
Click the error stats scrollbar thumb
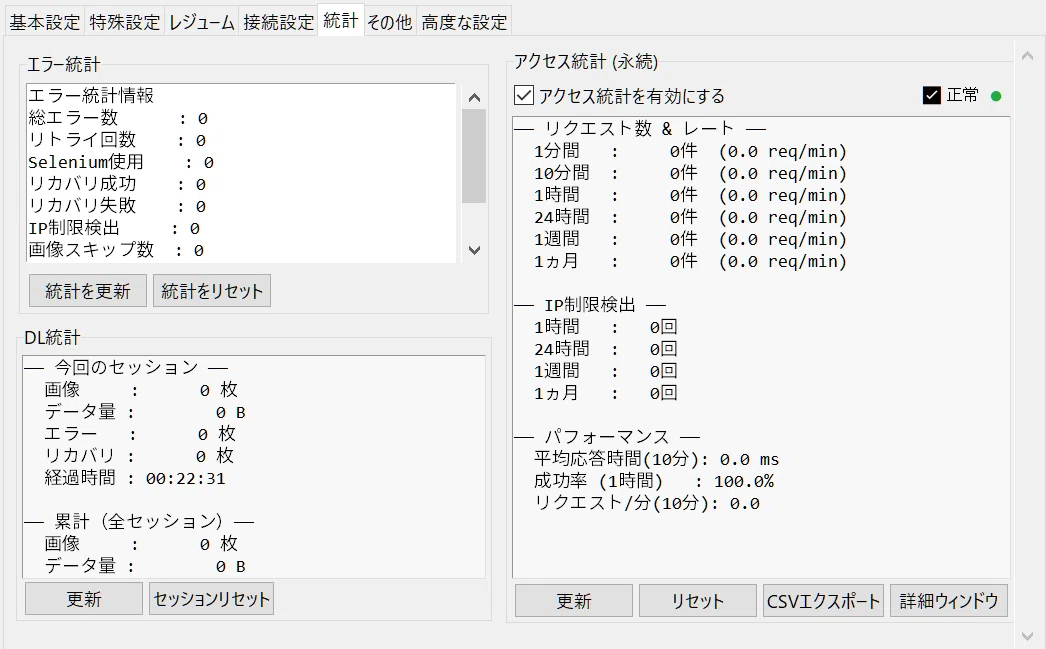coord(474,156)
